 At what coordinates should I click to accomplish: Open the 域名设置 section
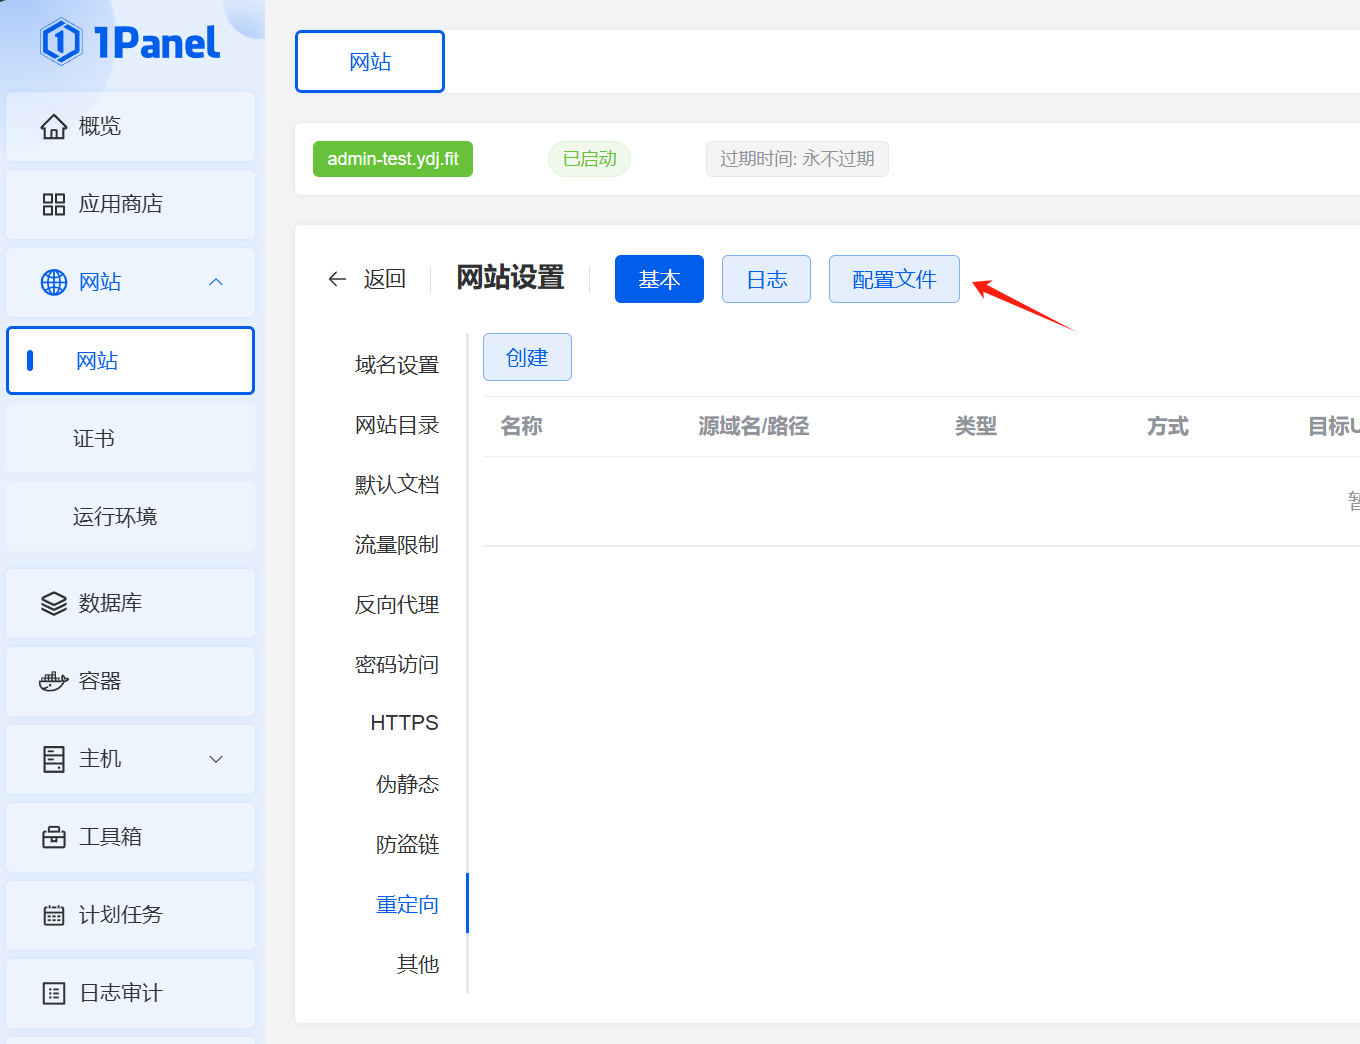[397, 365]
